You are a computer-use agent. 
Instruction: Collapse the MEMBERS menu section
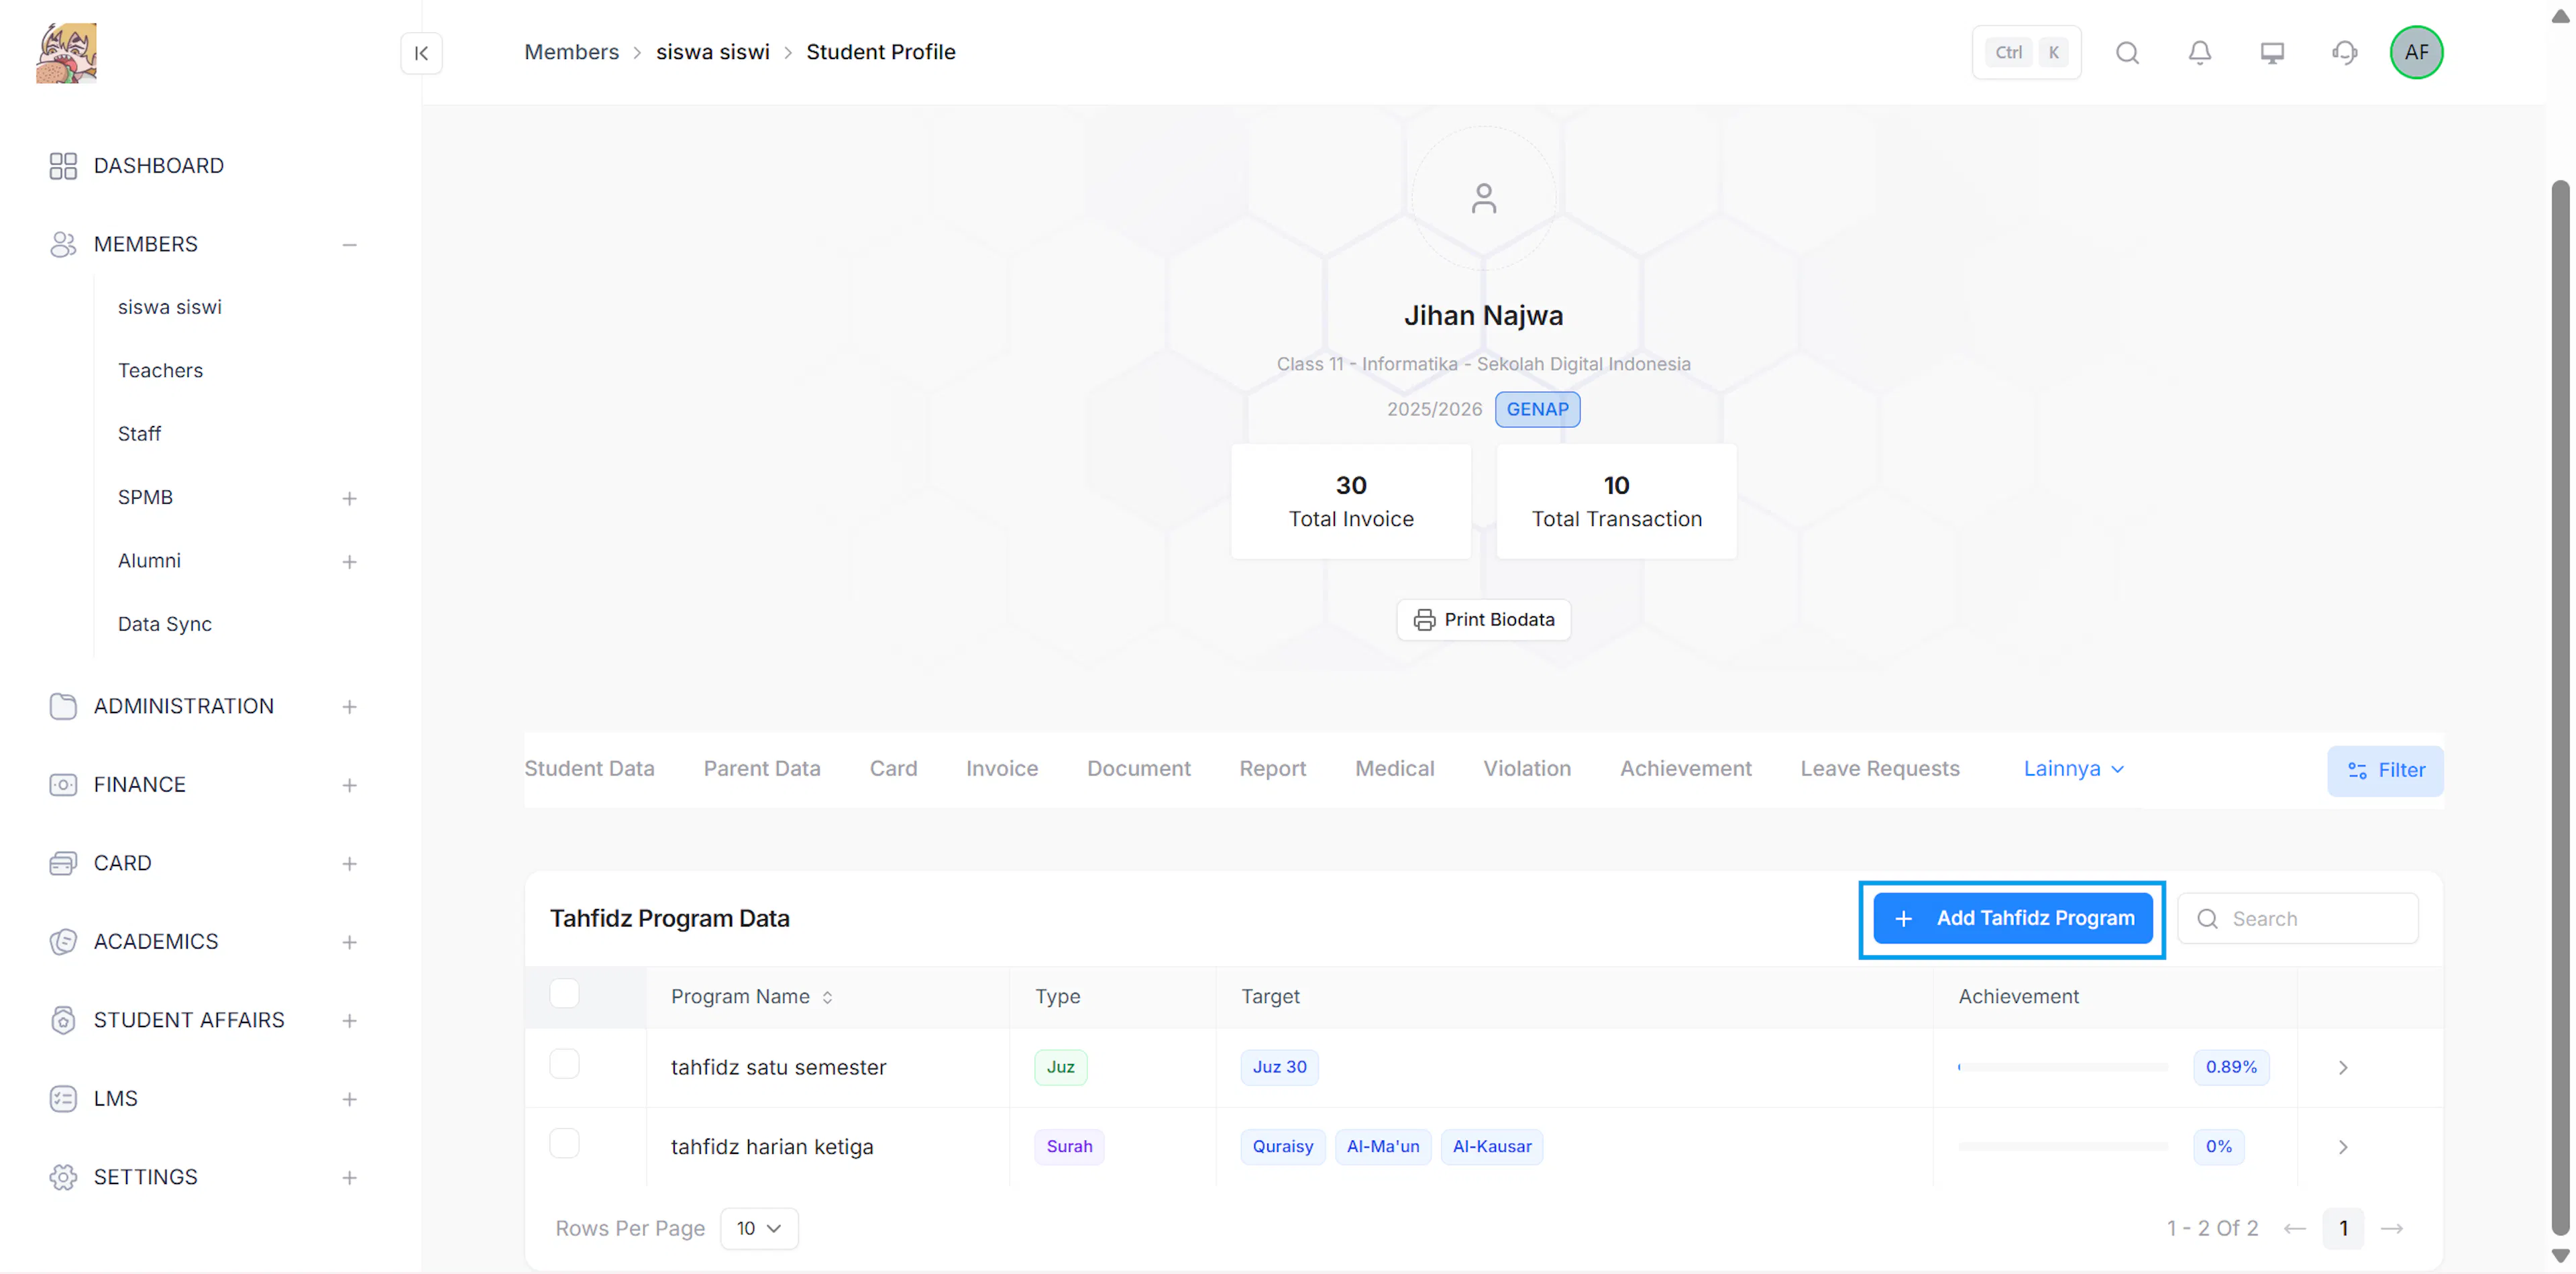tap(349, 245)
